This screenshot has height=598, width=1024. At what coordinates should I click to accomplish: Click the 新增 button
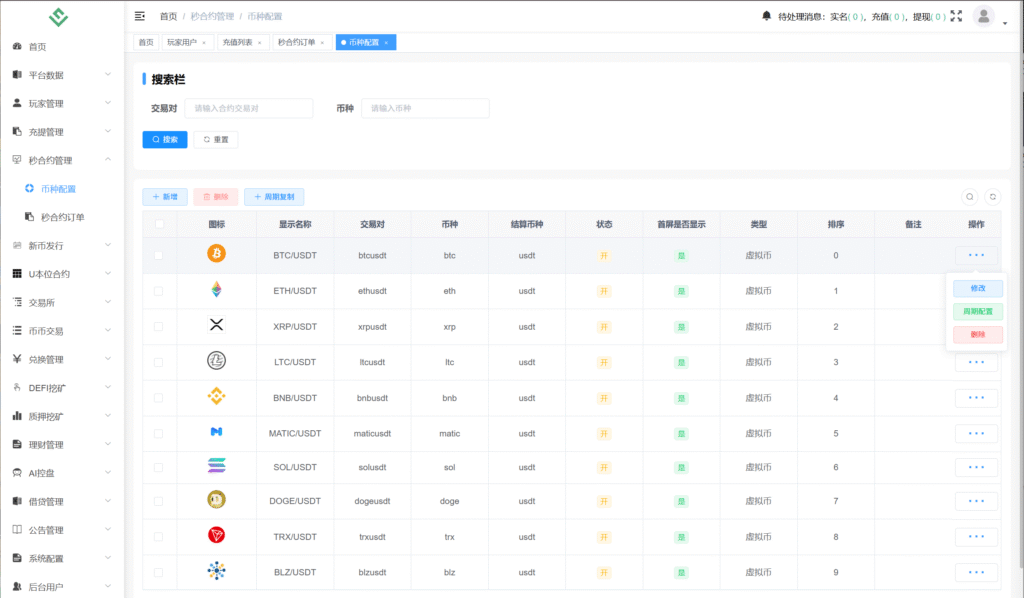point(164,197)
